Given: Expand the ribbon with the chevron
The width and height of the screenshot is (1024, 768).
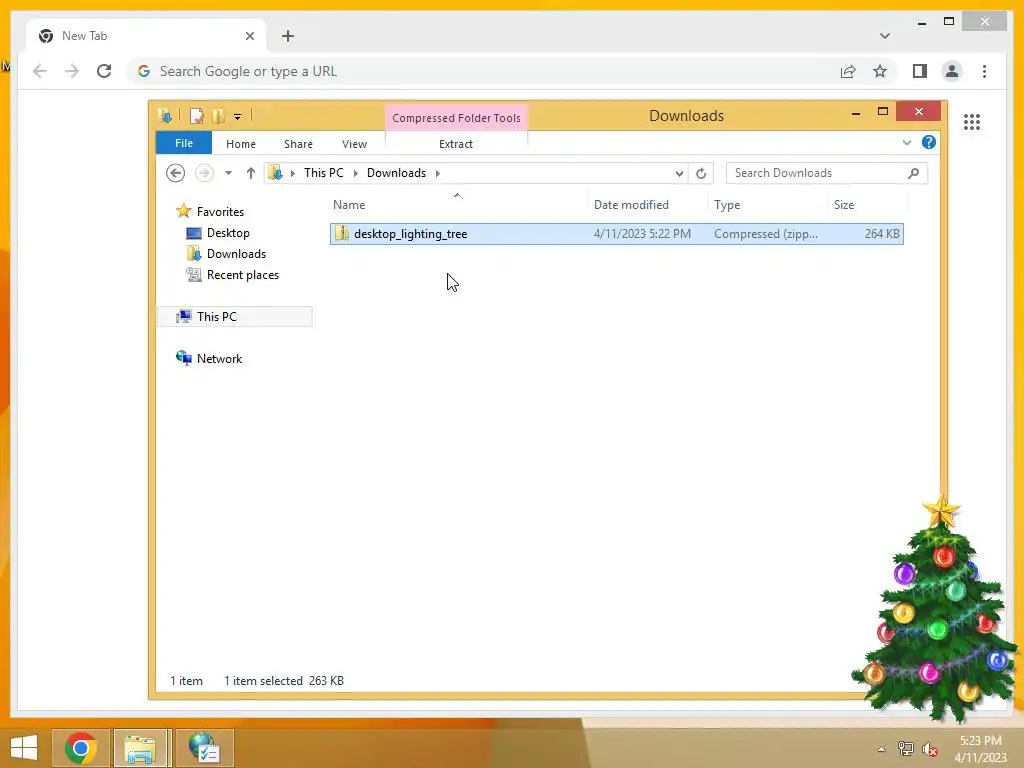Looking at the screenshot, I should pyautogui.click(x=906, y=142).
